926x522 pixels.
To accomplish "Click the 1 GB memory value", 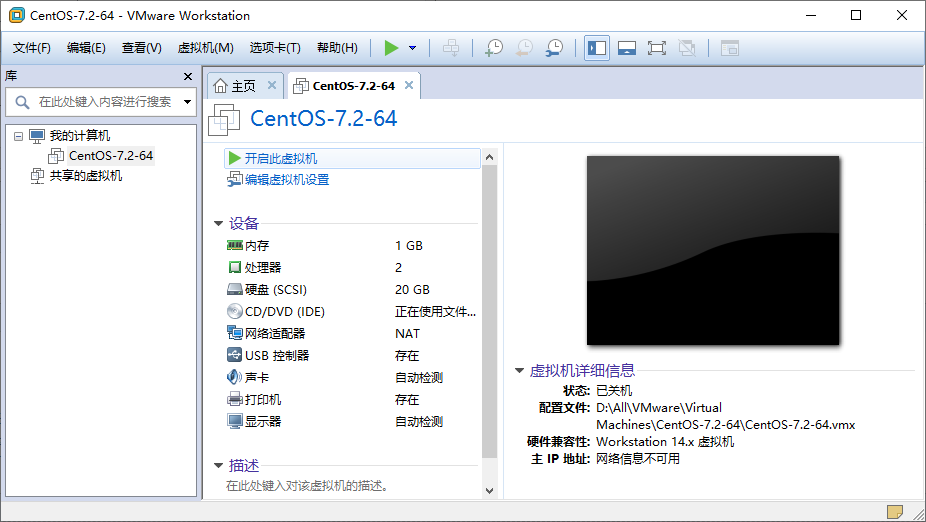I will (x=409, y=246).
